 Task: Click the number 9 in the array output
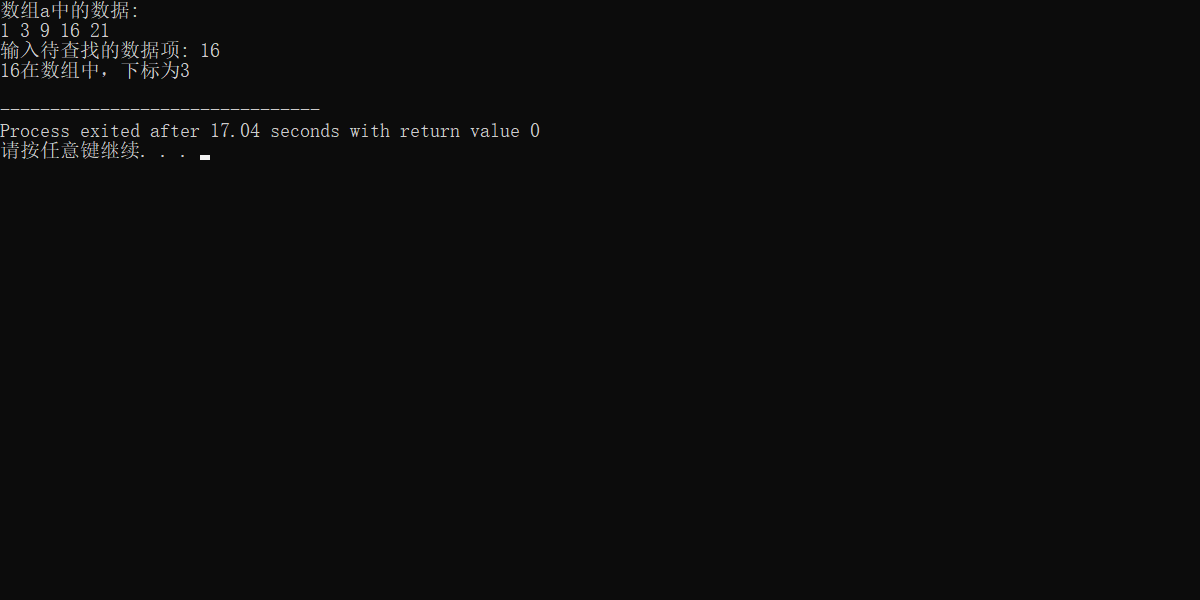pyautogui.click(x=45, y=31)
